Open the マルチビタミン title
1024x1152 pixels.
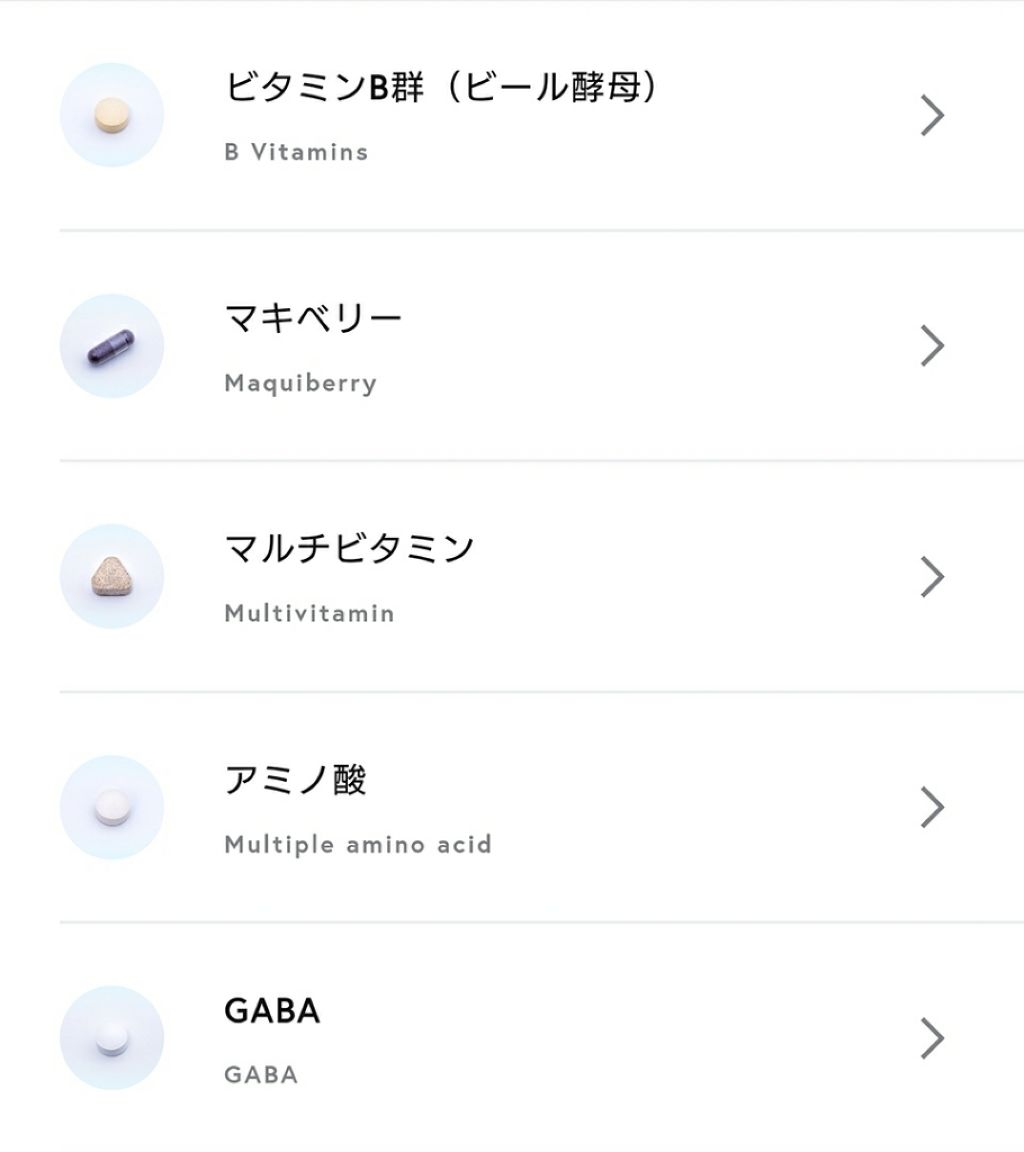coord(349,549)
